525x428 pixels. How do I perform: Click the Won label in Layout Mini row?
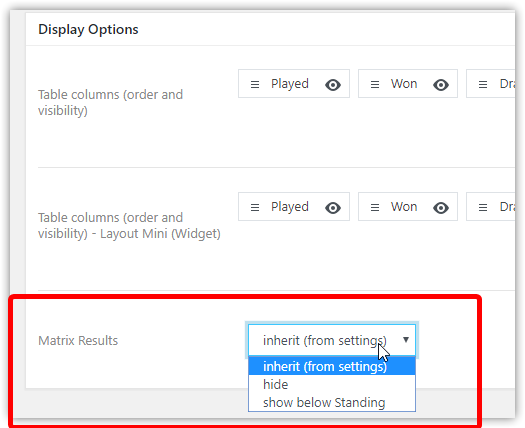(x=404, y=207)
